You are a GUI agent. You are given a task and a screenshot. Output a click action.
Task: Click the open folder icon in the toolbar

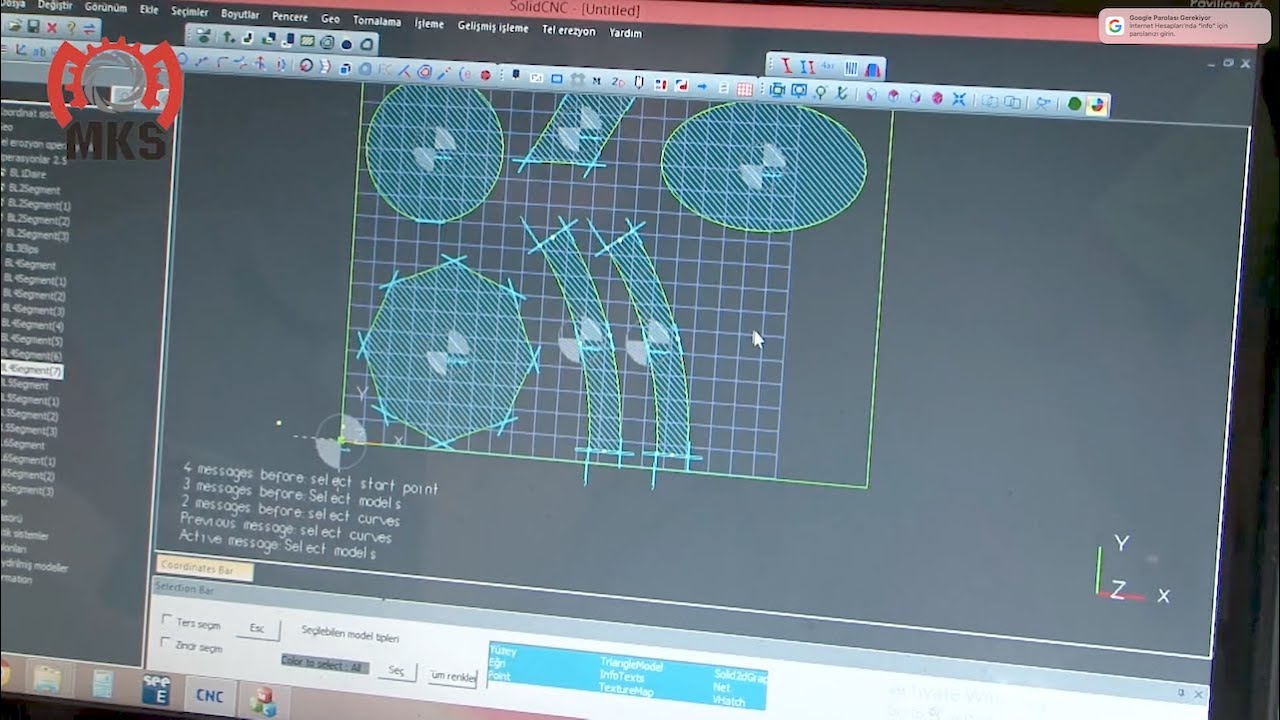13,25
